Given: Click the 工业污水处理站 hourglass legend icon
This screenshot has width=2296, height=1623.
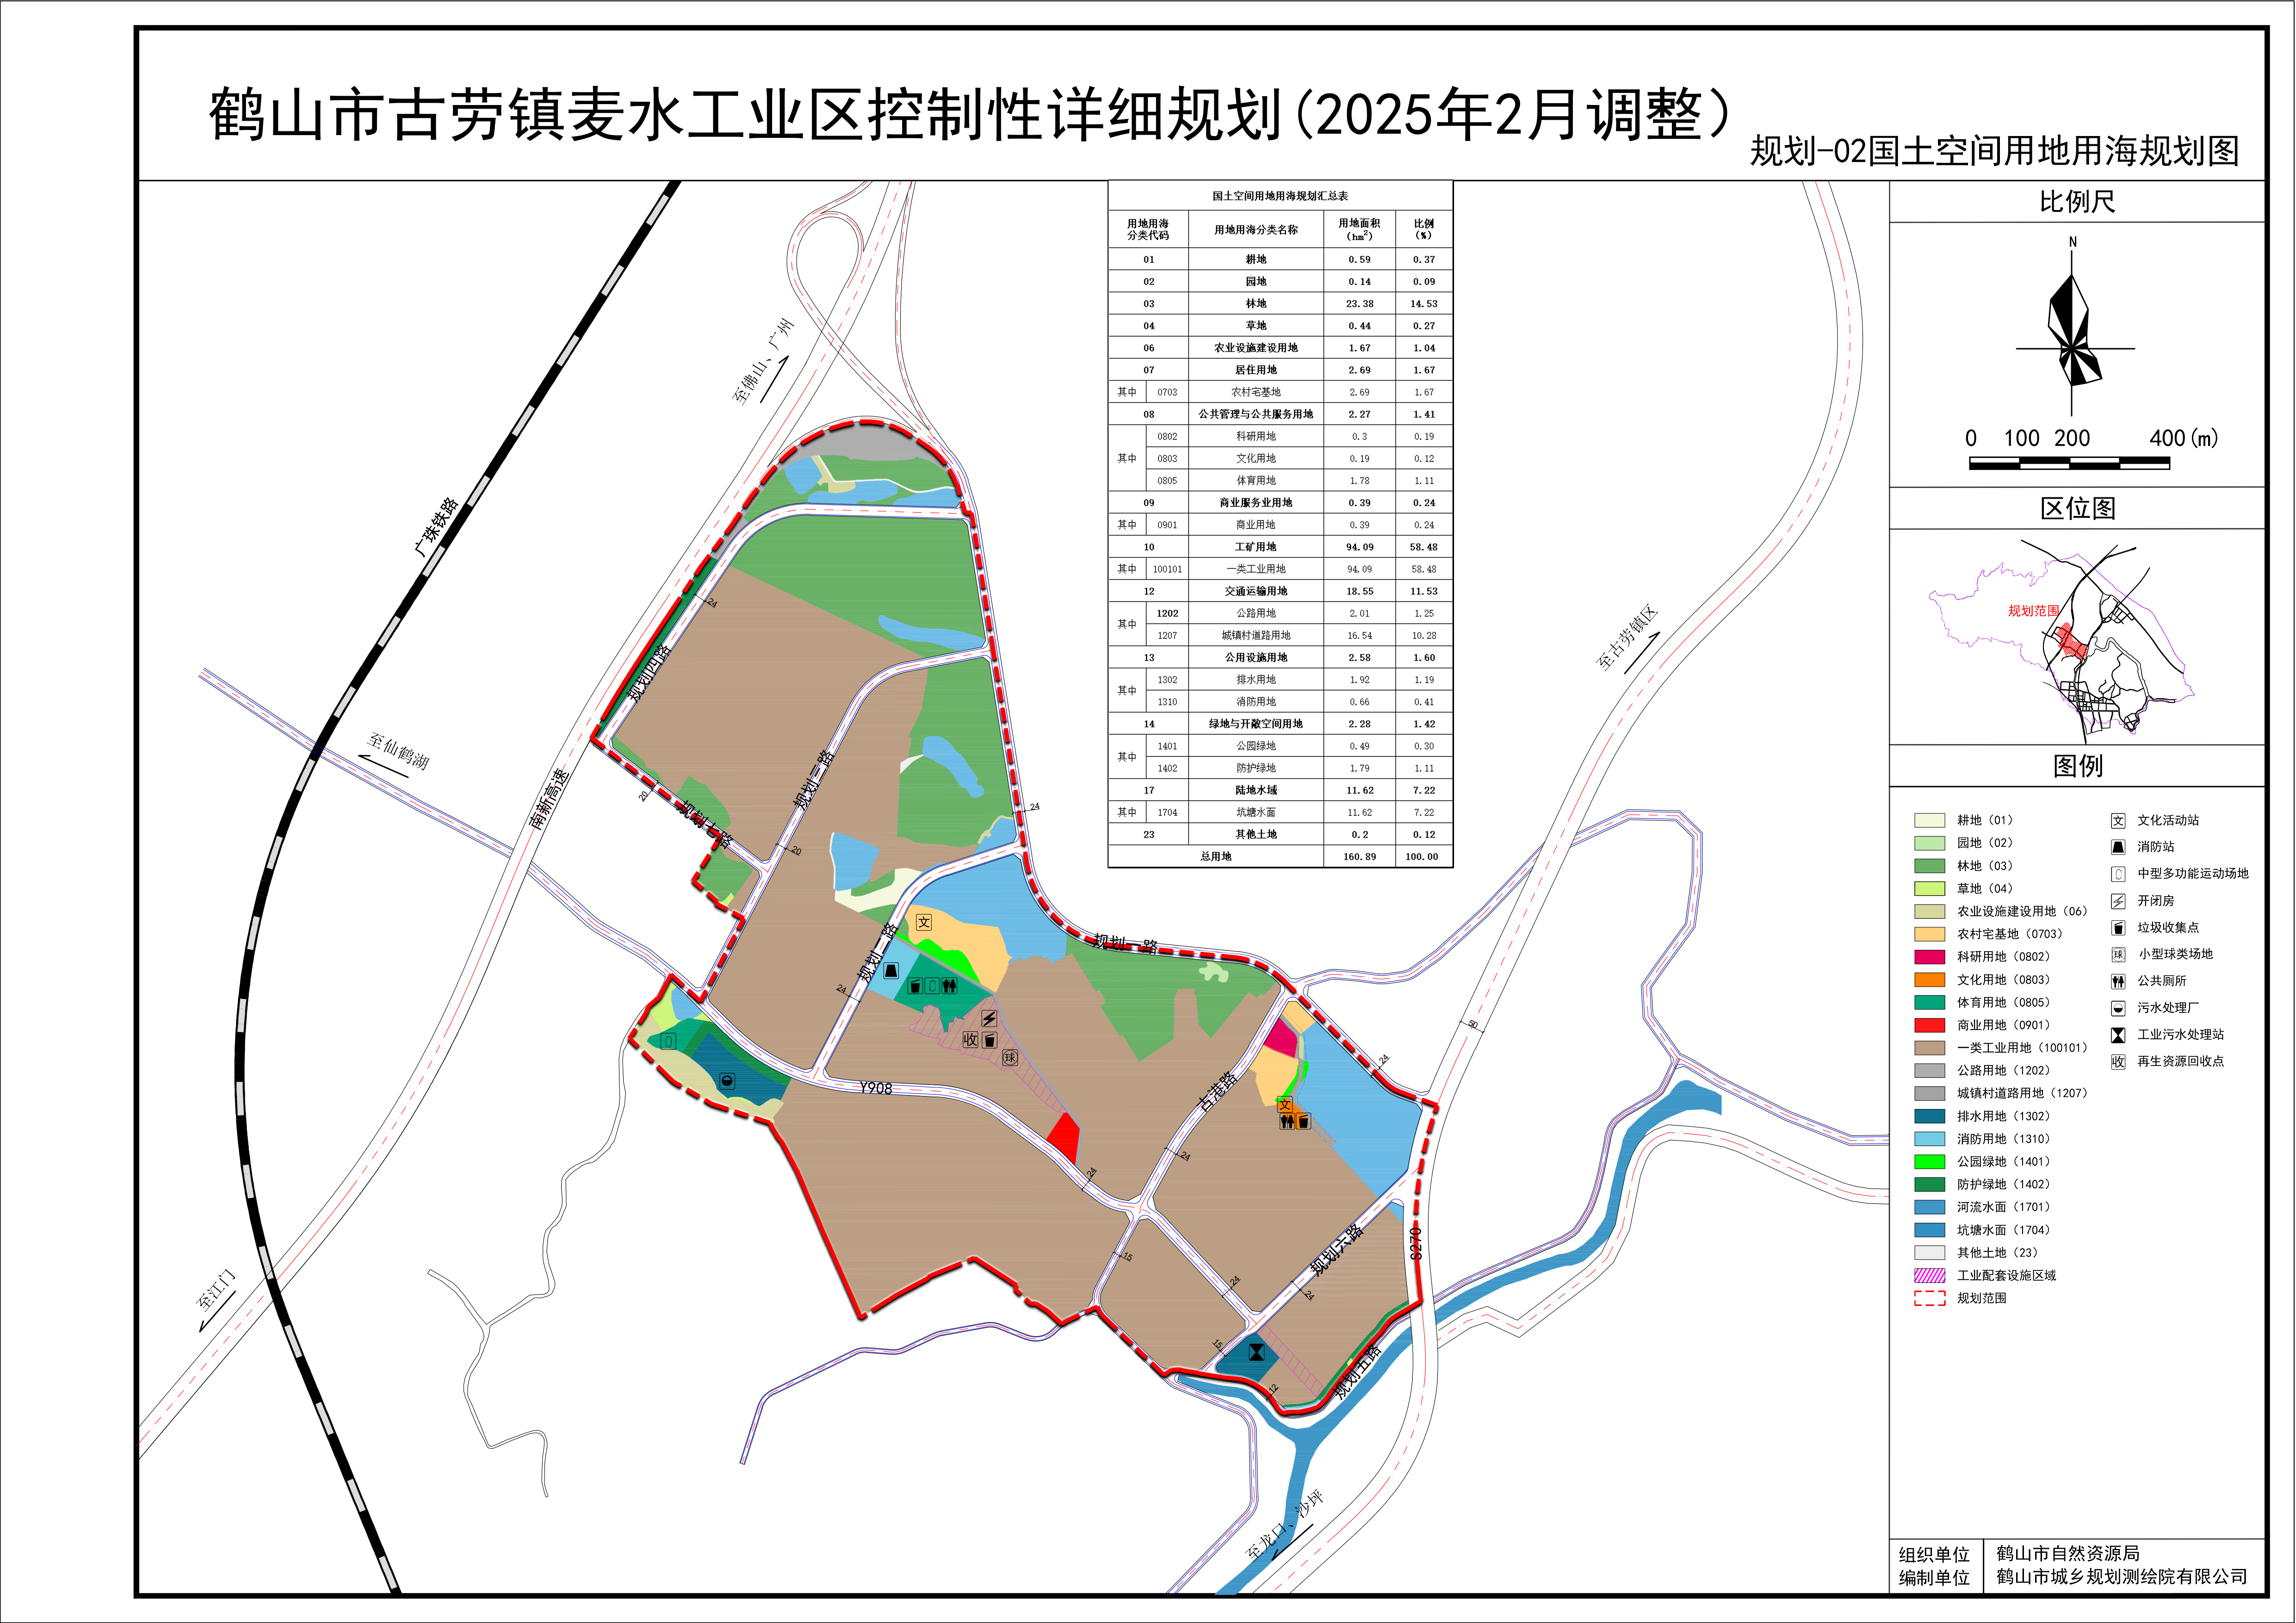Looking at the screenshot, I should pos(2117,1035).
